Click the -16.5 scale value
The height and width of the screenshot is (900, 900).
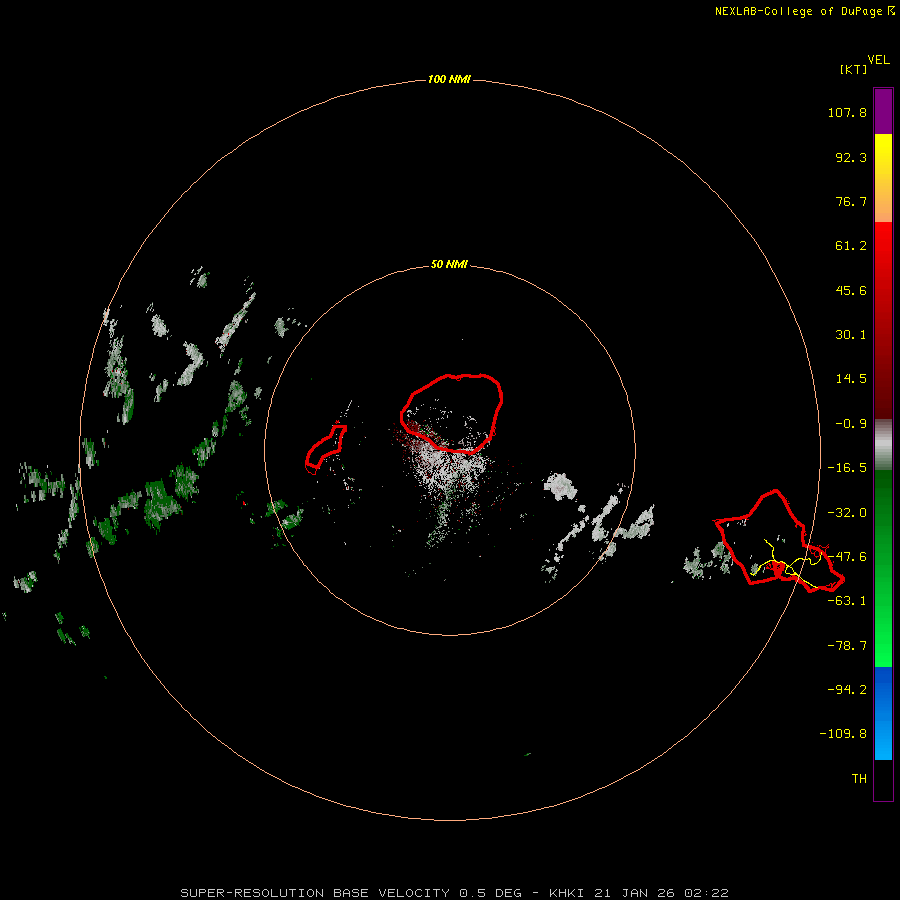(847, 468)
